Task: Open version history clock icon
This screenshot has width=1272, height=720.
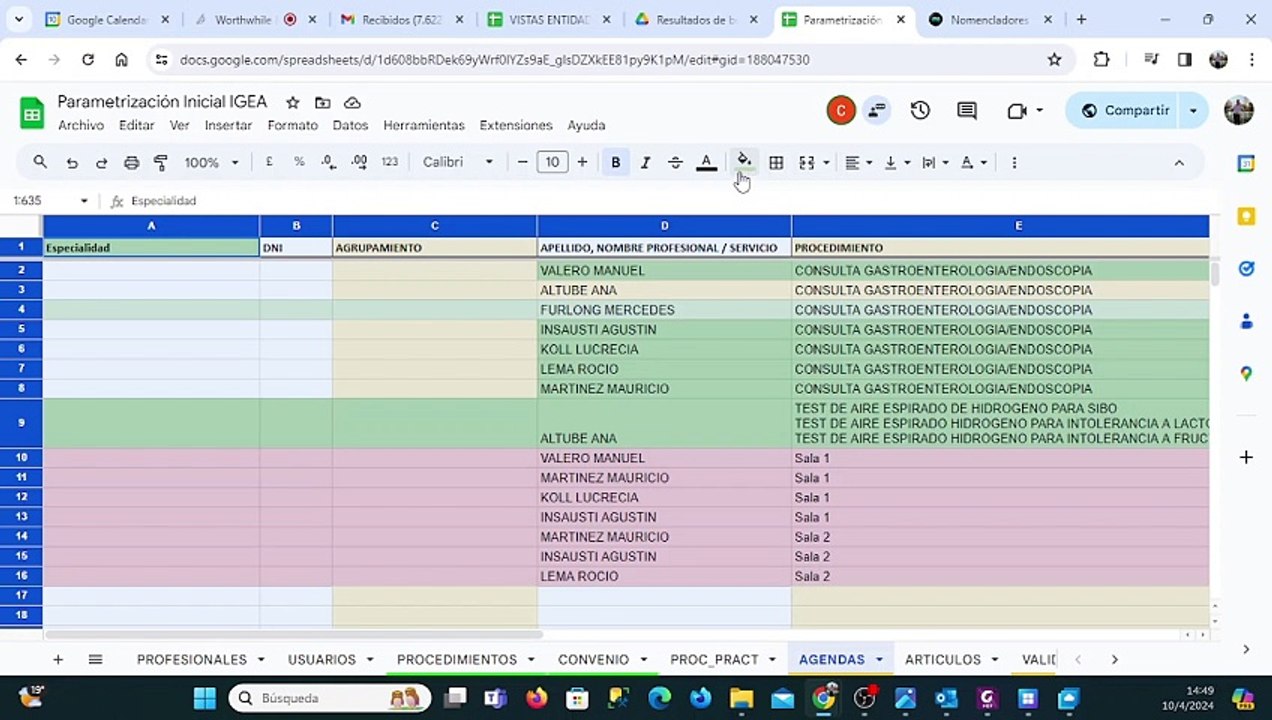Action: pyautogui.click(x=920, y=111)
